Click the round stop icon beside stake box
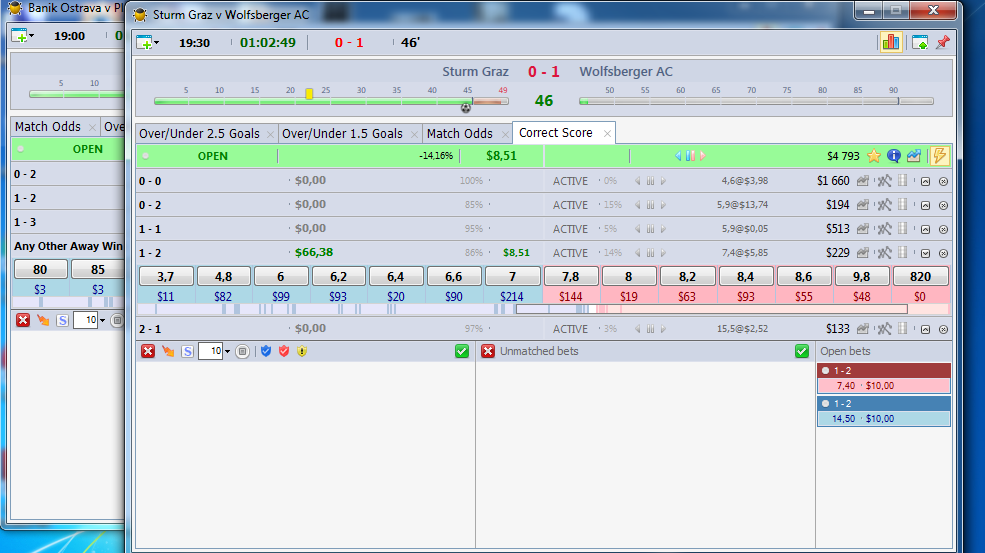The image size is (985, 553). pyautogui.click(x=242, y=351)
